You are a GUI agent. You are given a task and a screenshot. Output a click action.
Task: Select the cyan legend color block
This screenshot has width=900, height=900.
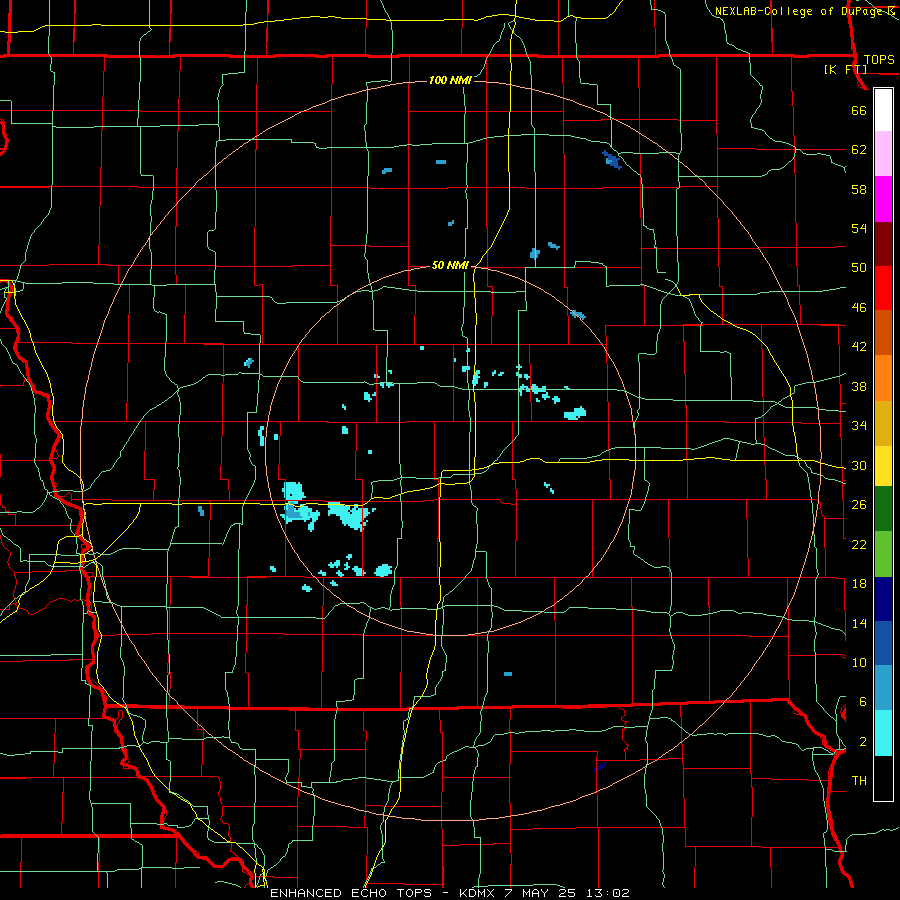pos(883,733)
